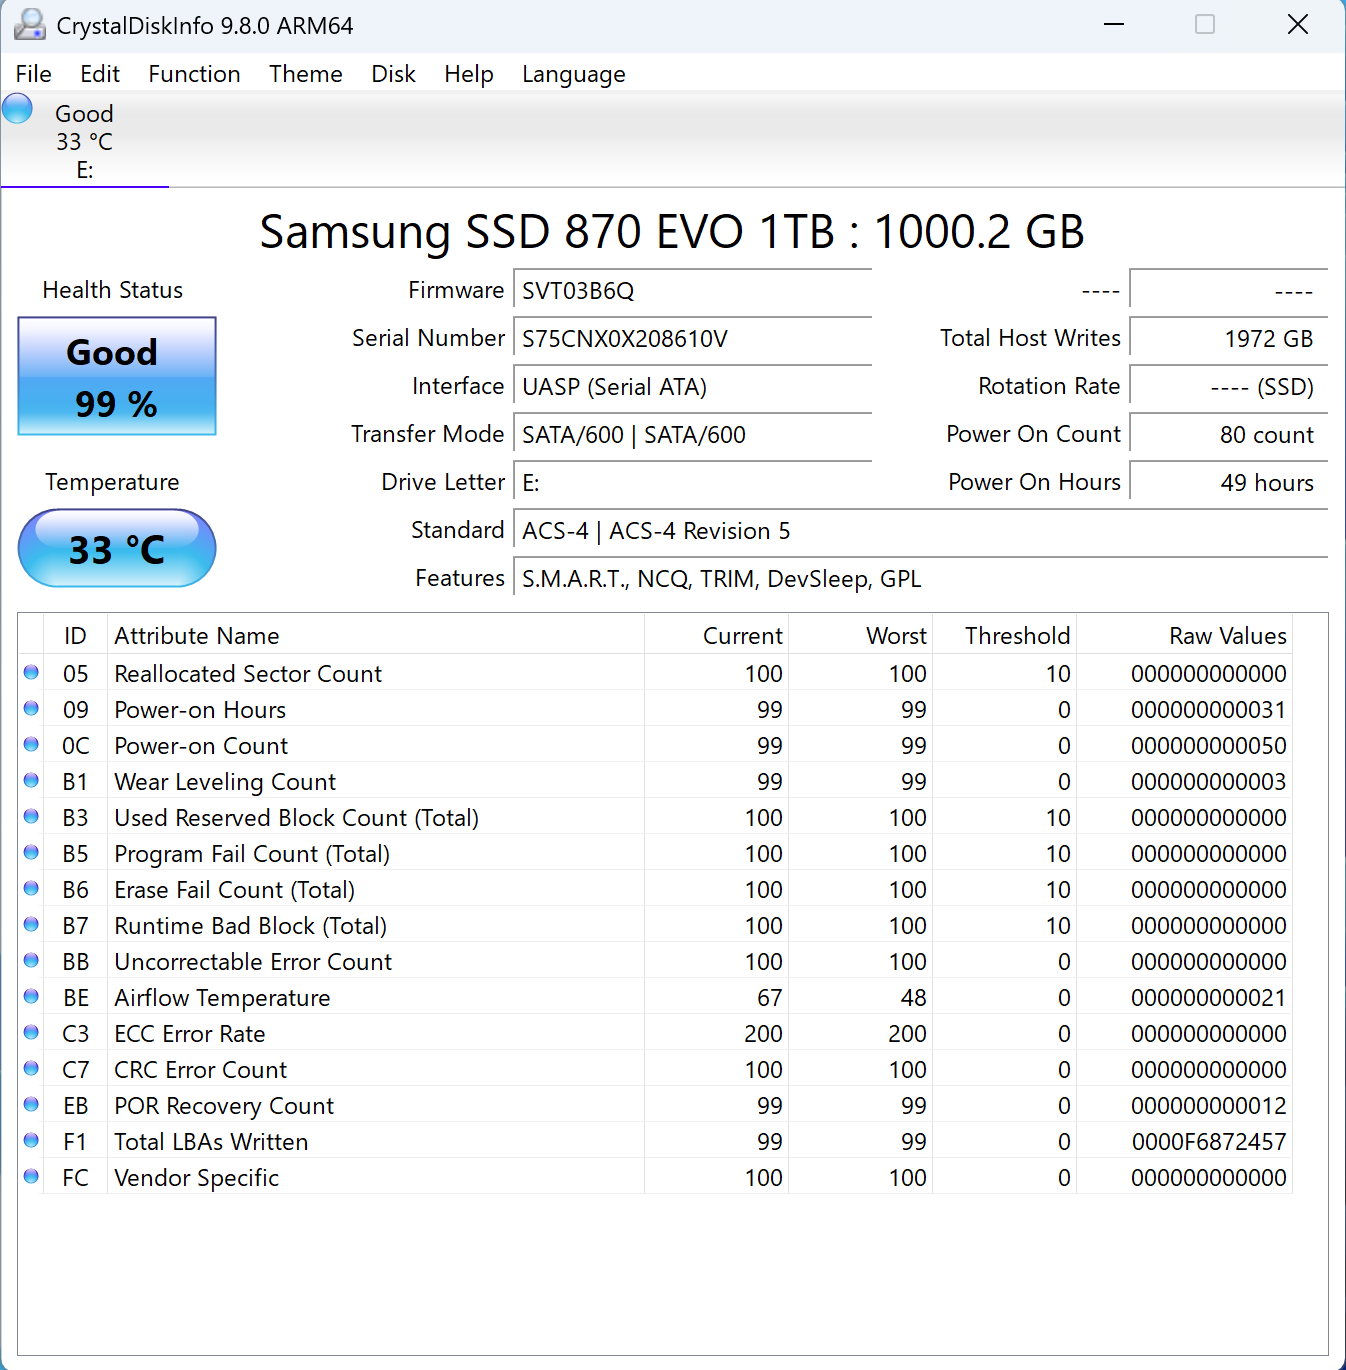The image size is (1346, 1370).
Task: Click the Raw Values column header
Action: tap(1227, 636)
